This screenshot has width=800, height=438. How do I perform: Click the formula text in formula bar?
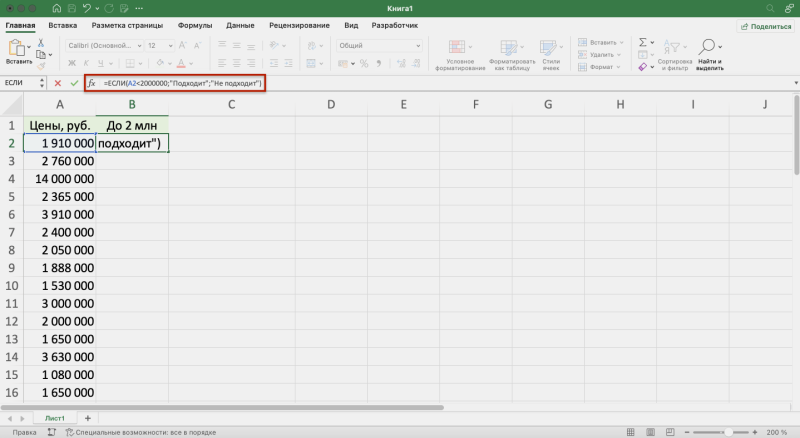pyautogui.click(x=182, y=83)
